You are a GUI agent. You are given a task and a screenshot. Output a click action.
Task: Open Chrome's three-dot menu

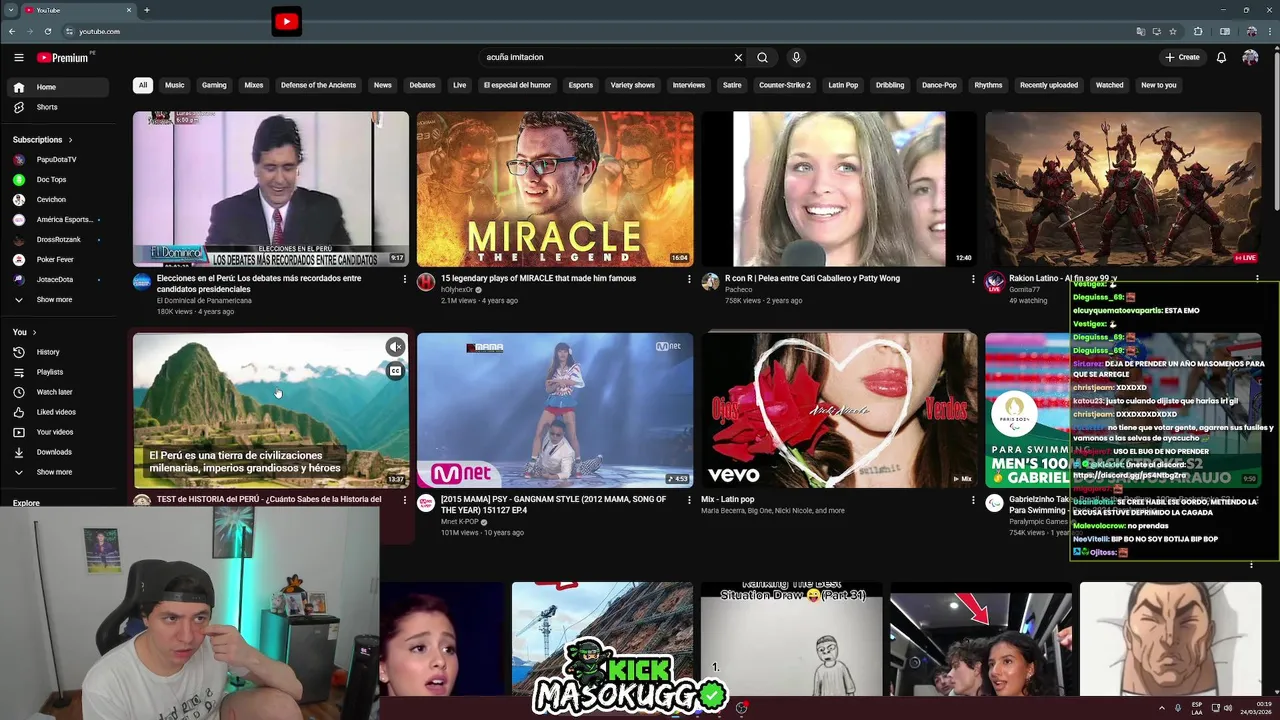coord(1269,32)
